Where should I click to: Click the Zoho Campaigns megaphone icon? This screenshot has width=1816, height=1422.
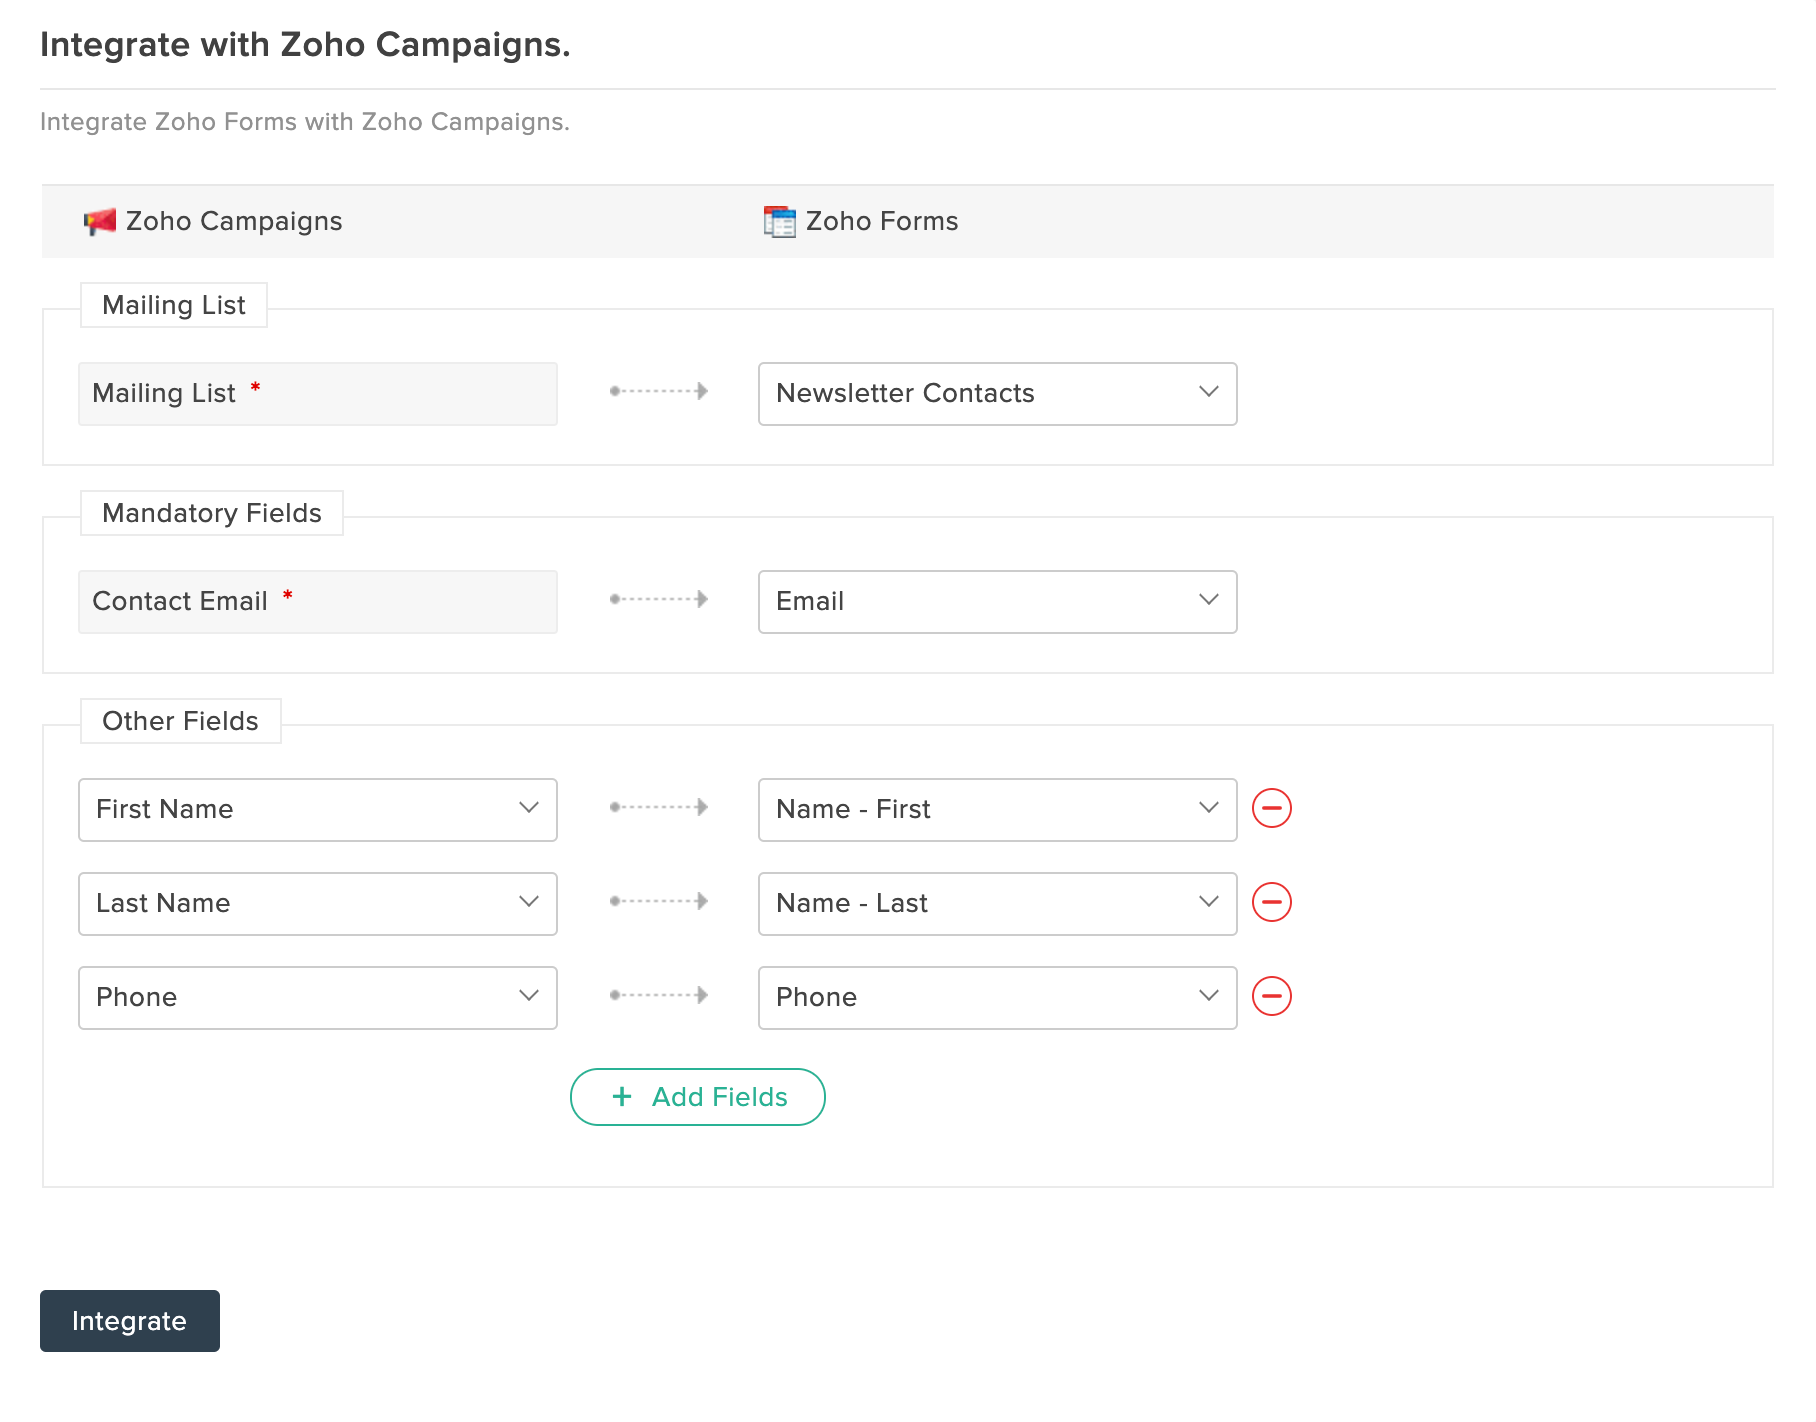click(x=100, y=221)
